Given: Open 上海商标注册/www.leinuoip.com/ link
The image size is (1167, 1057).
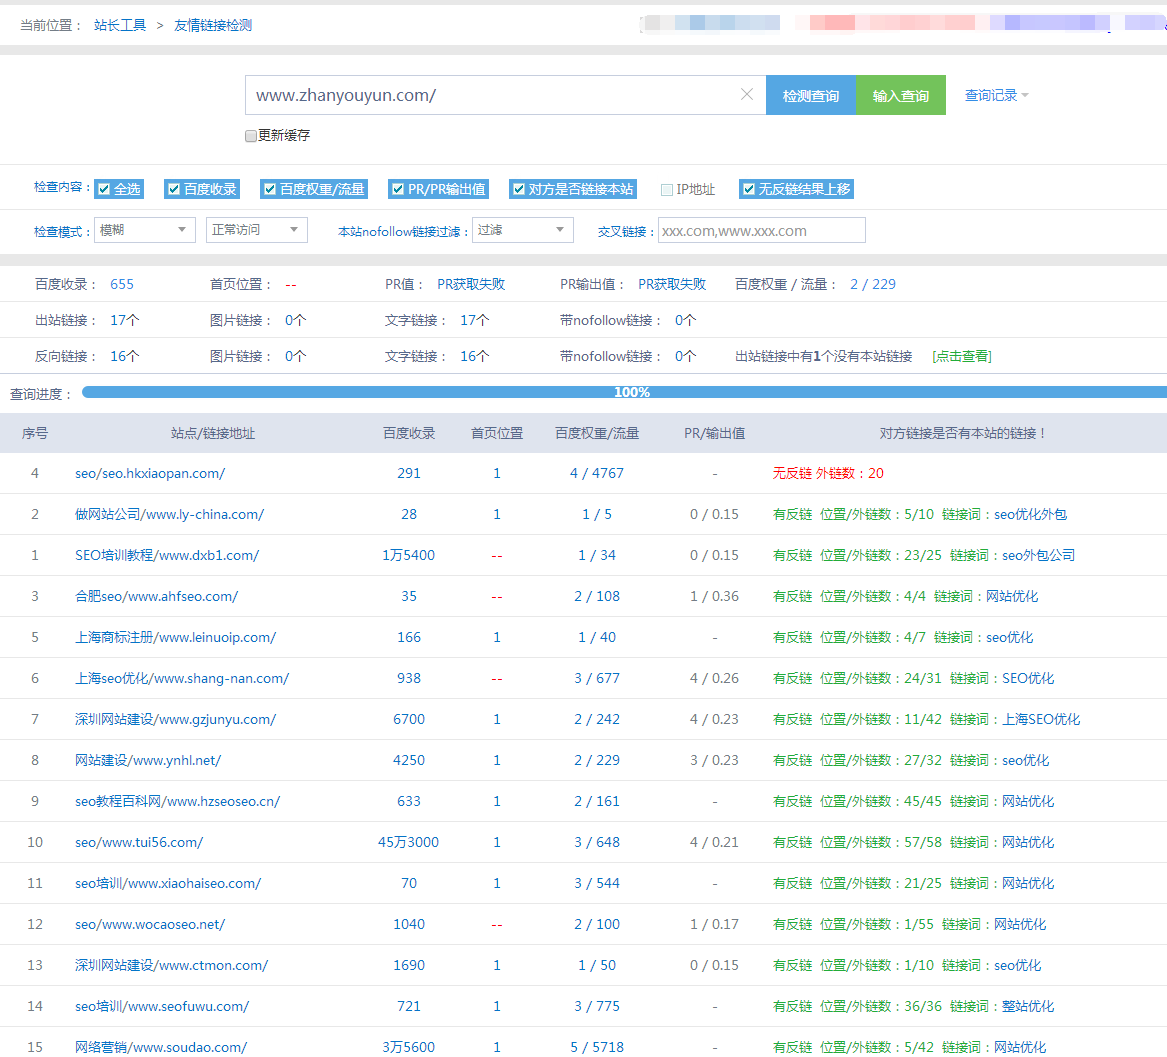Looking at the screenshot, I should click(x=175, y=637).
